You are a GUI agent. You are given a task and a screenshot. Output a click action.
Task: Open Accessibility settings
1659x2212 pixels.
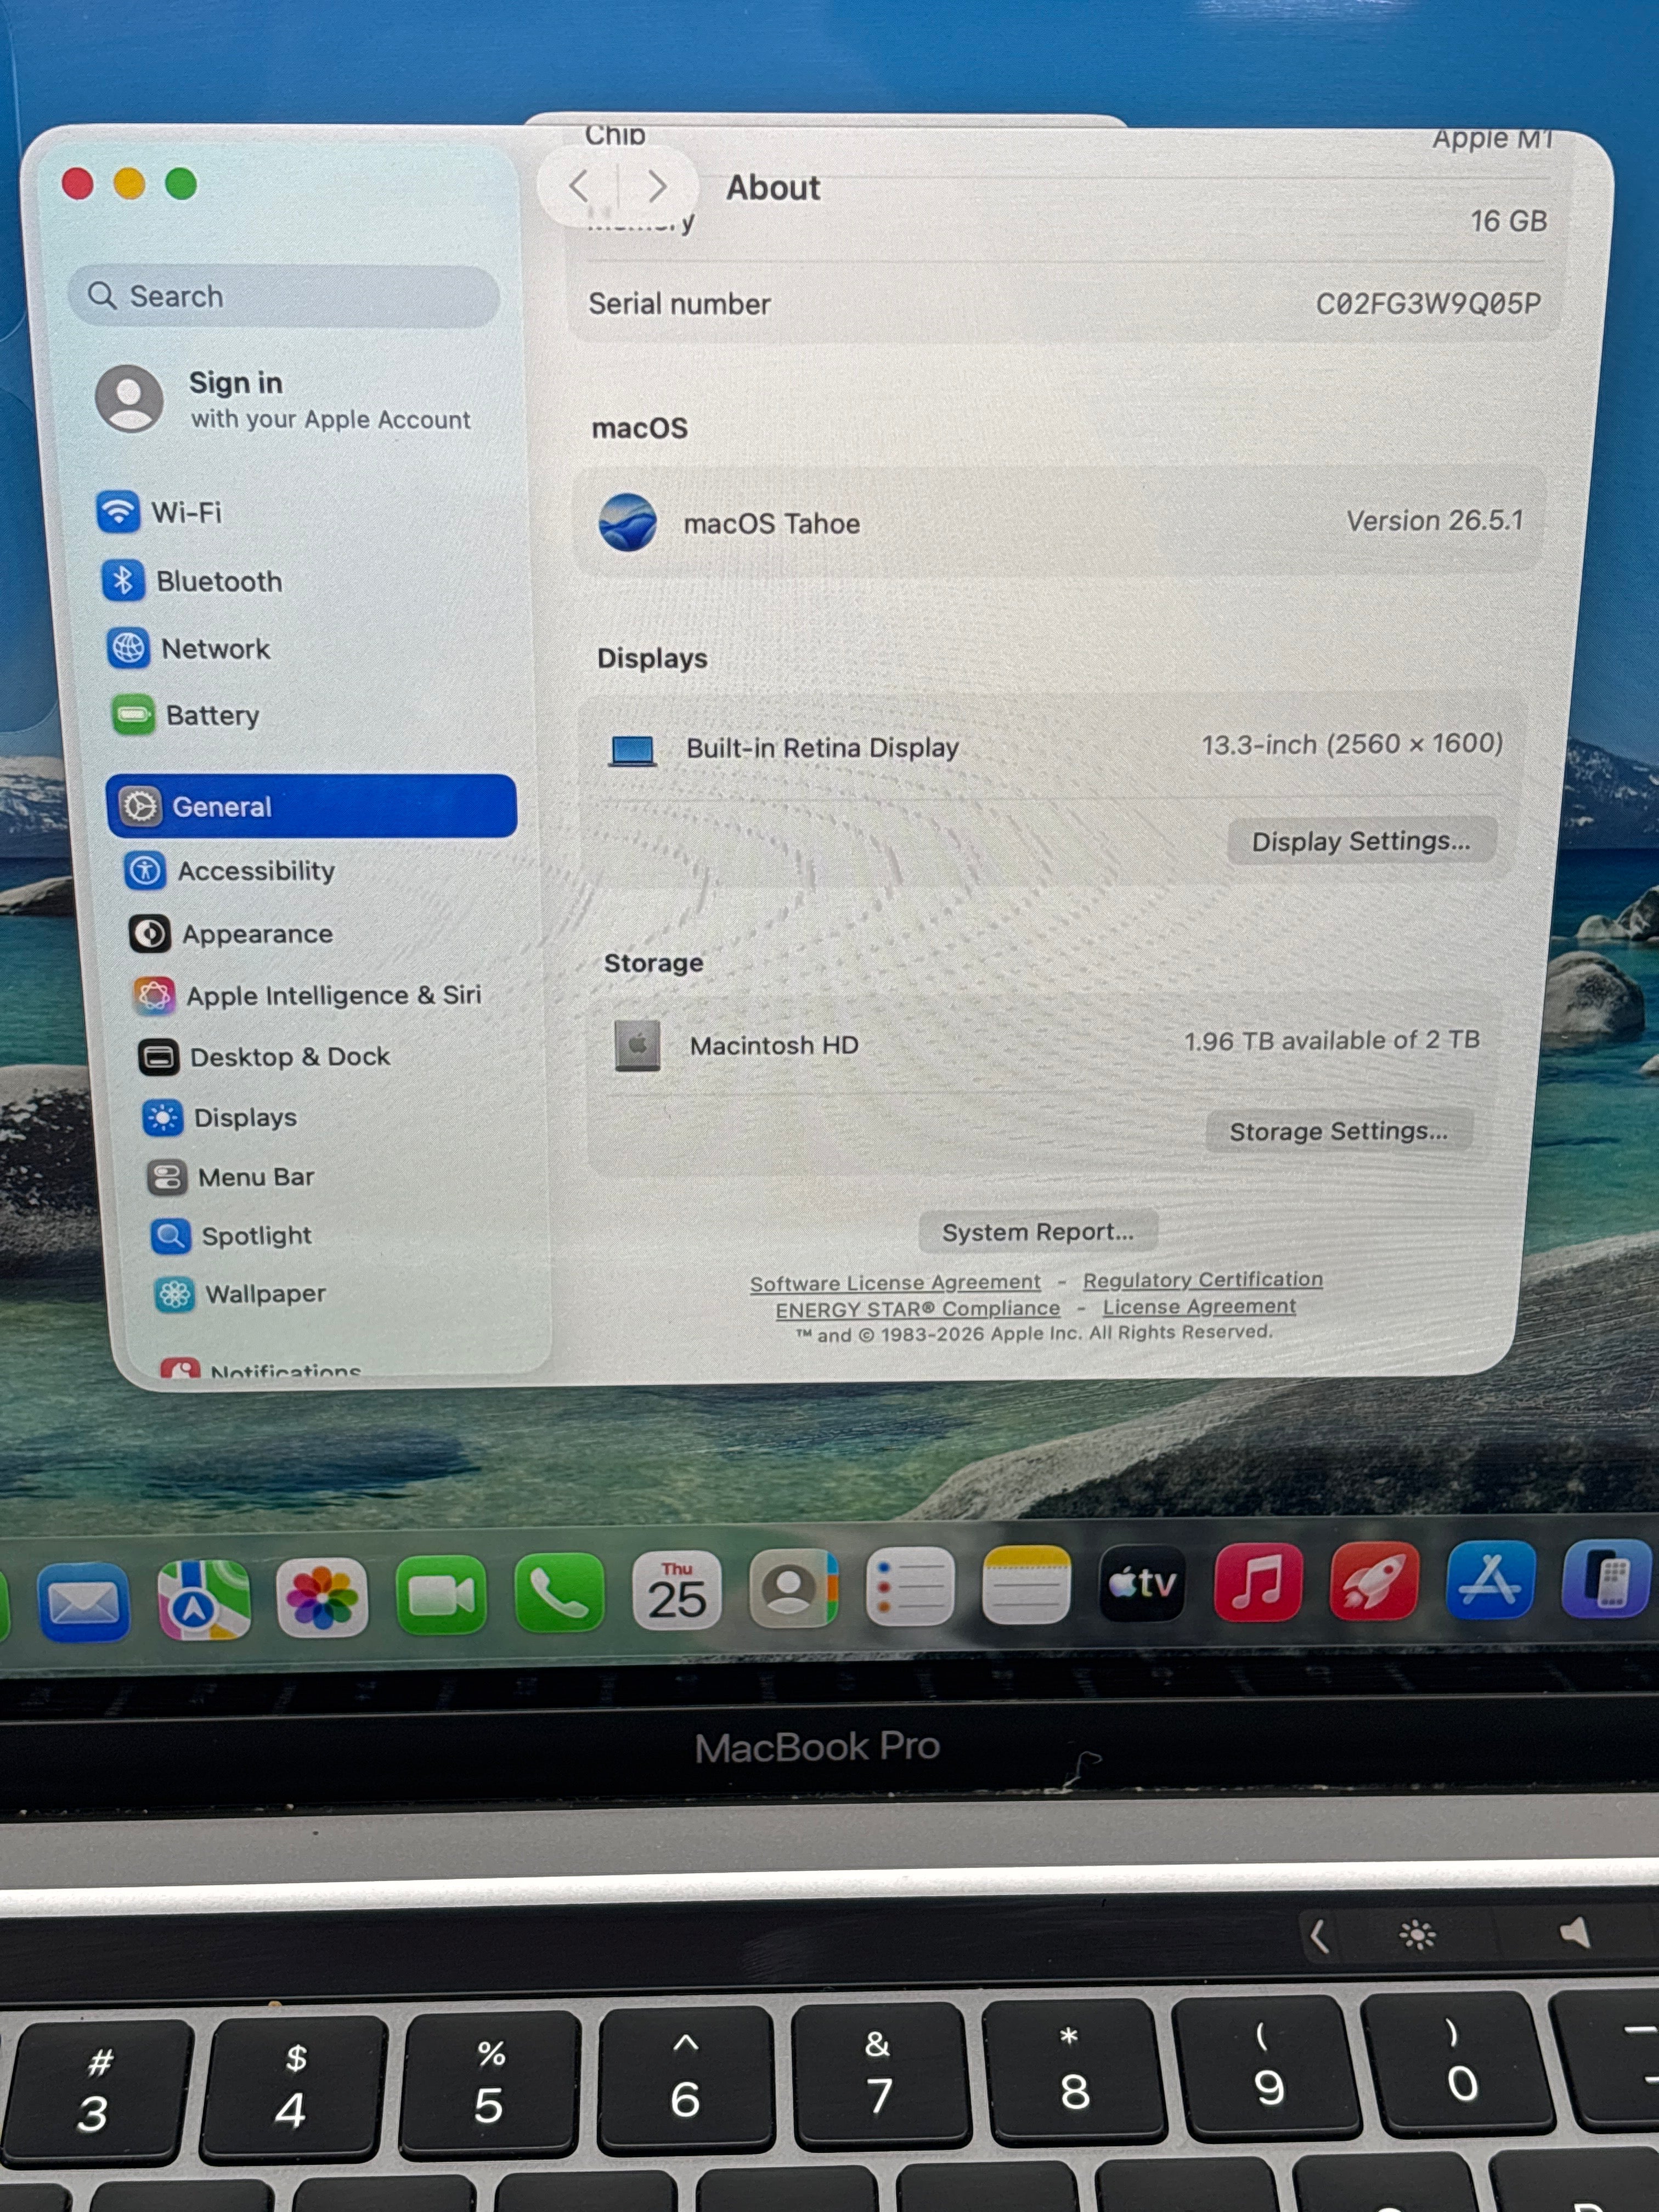230,870
